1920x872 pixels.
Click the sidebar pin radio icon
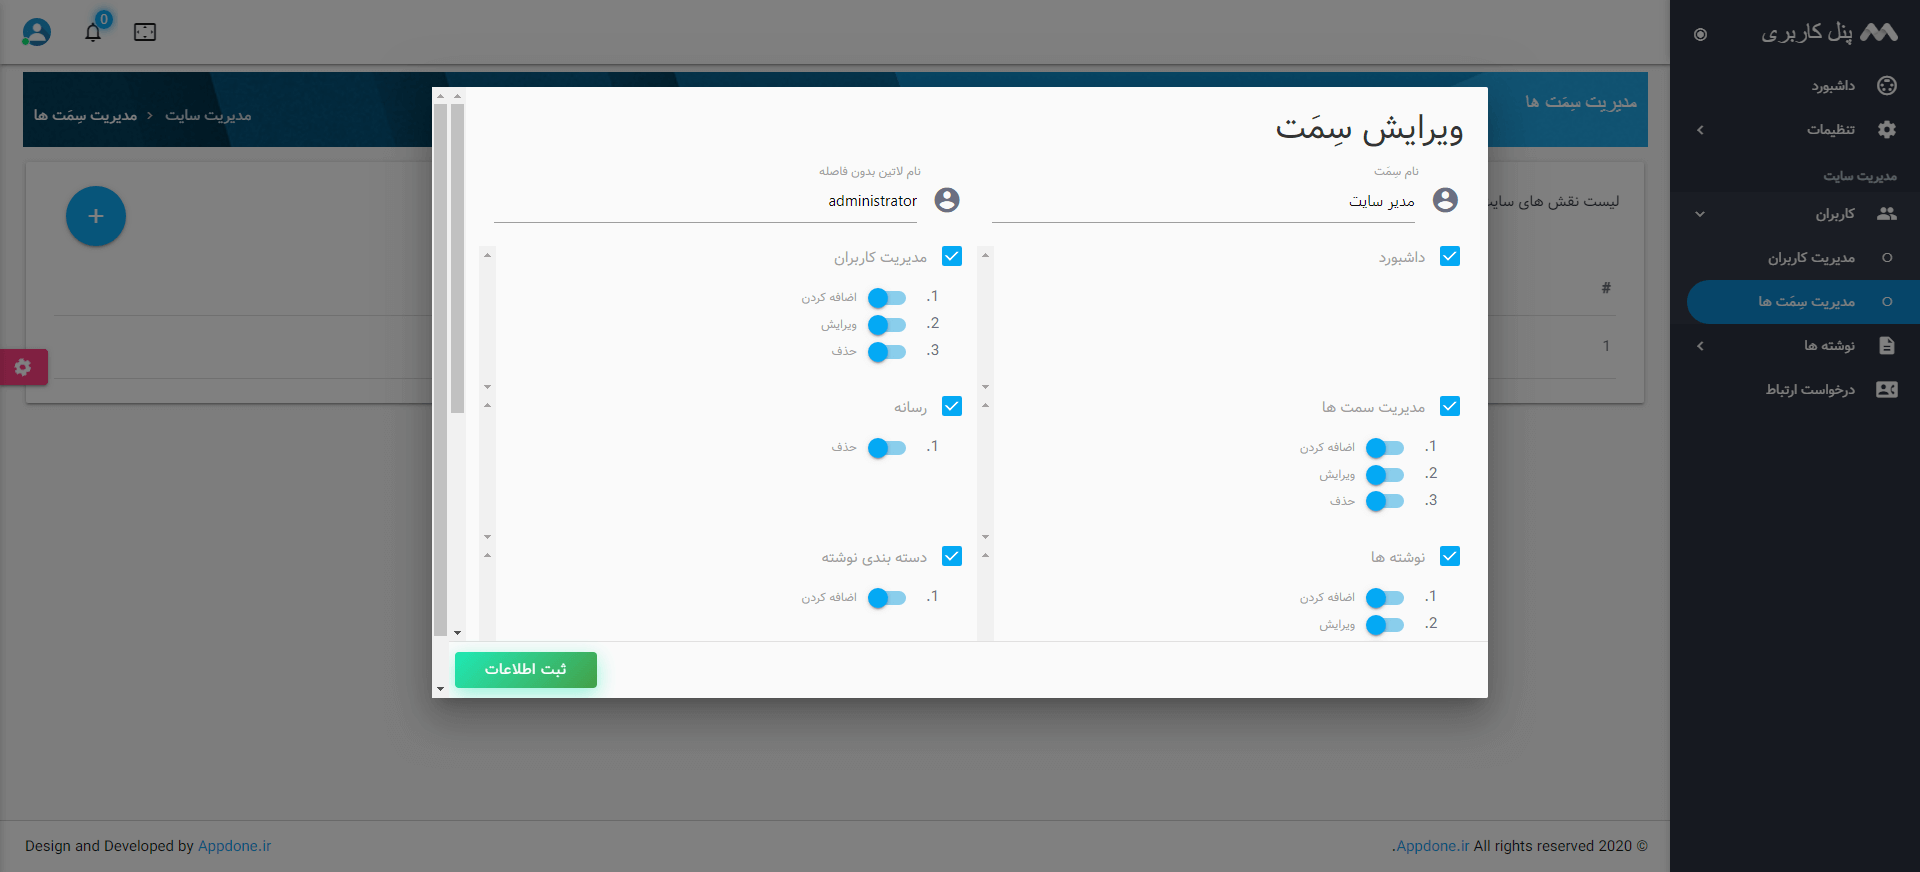(1700, 34)
